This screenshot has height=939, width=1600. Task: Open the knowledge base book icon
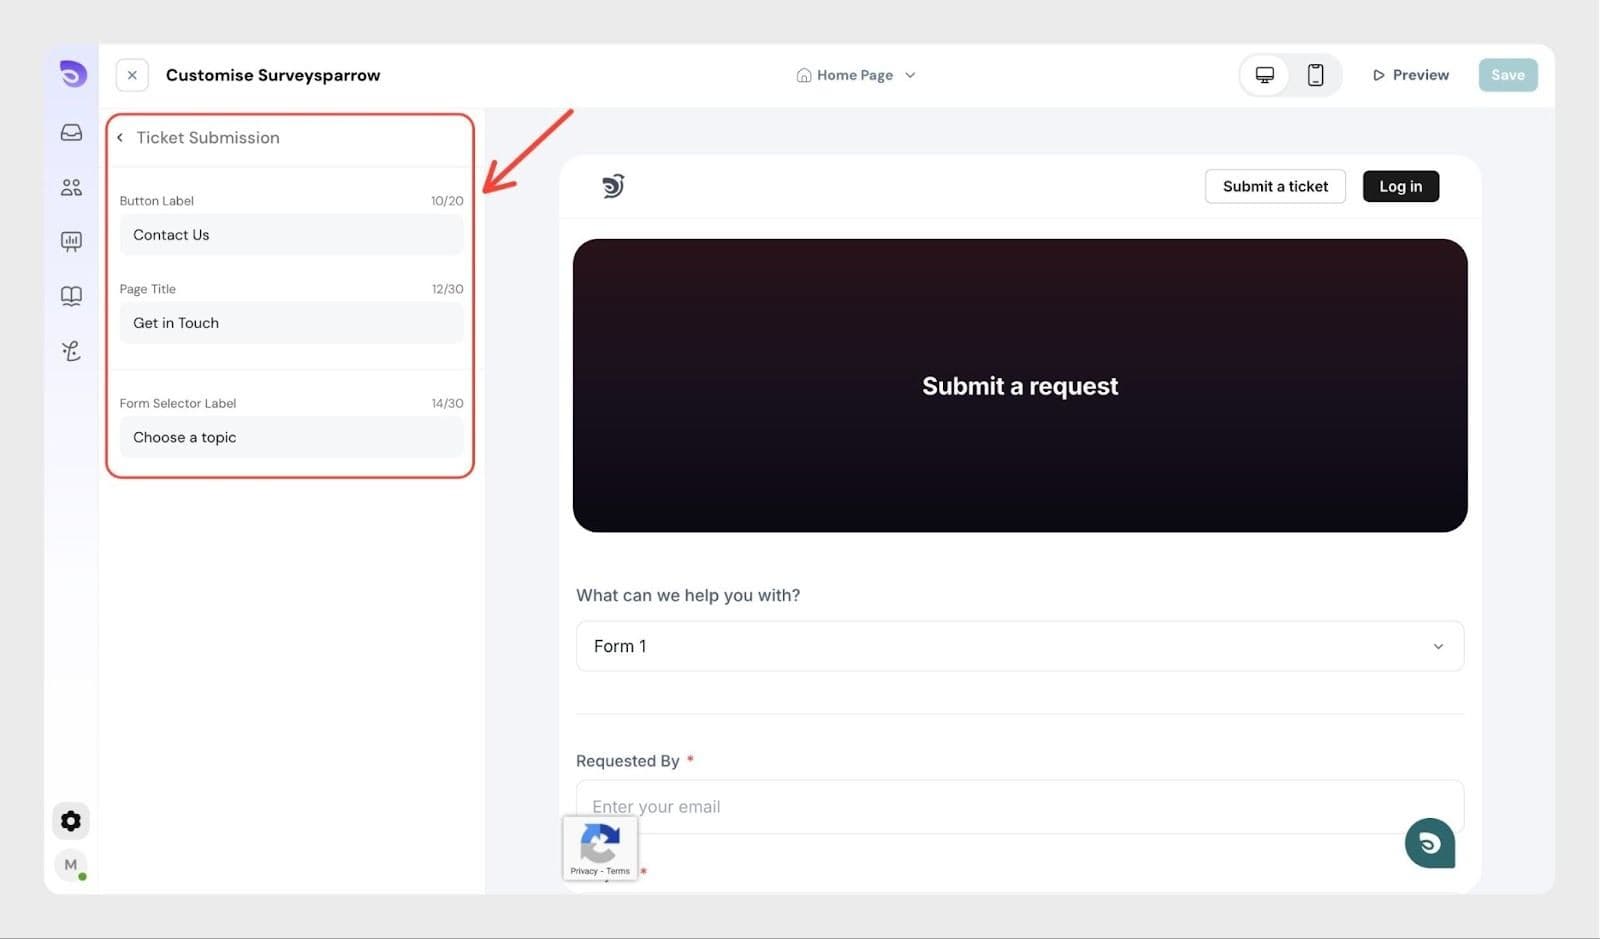[x=71, y=296]
